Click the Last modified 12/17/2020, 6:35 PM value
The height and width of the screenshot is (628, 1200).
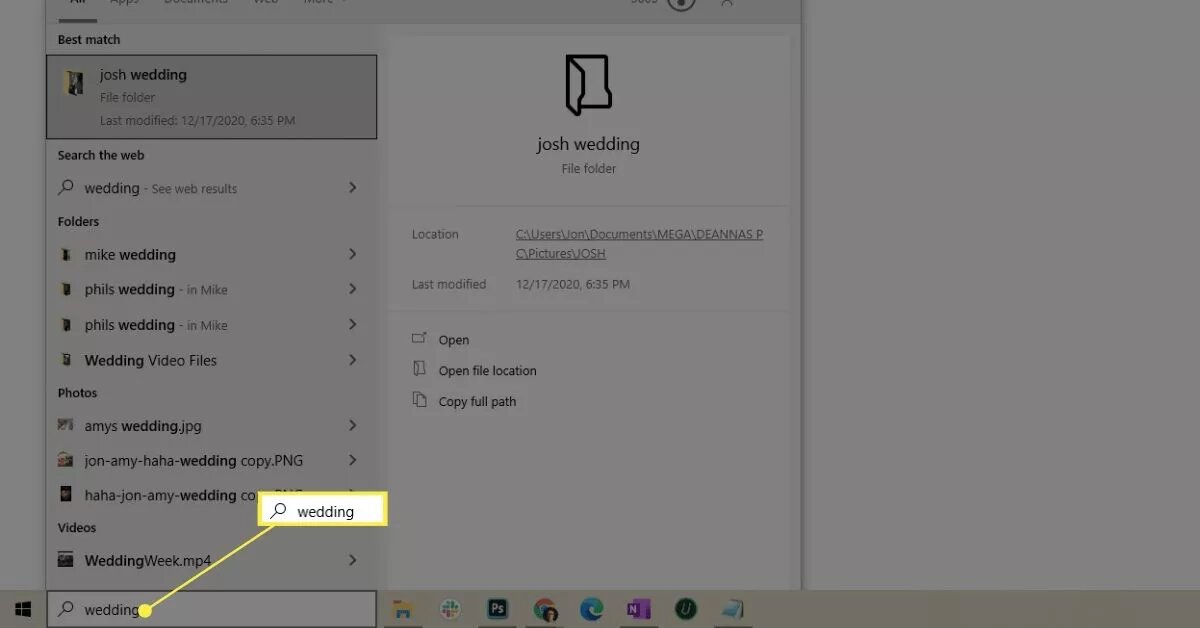tap(573, 285)
